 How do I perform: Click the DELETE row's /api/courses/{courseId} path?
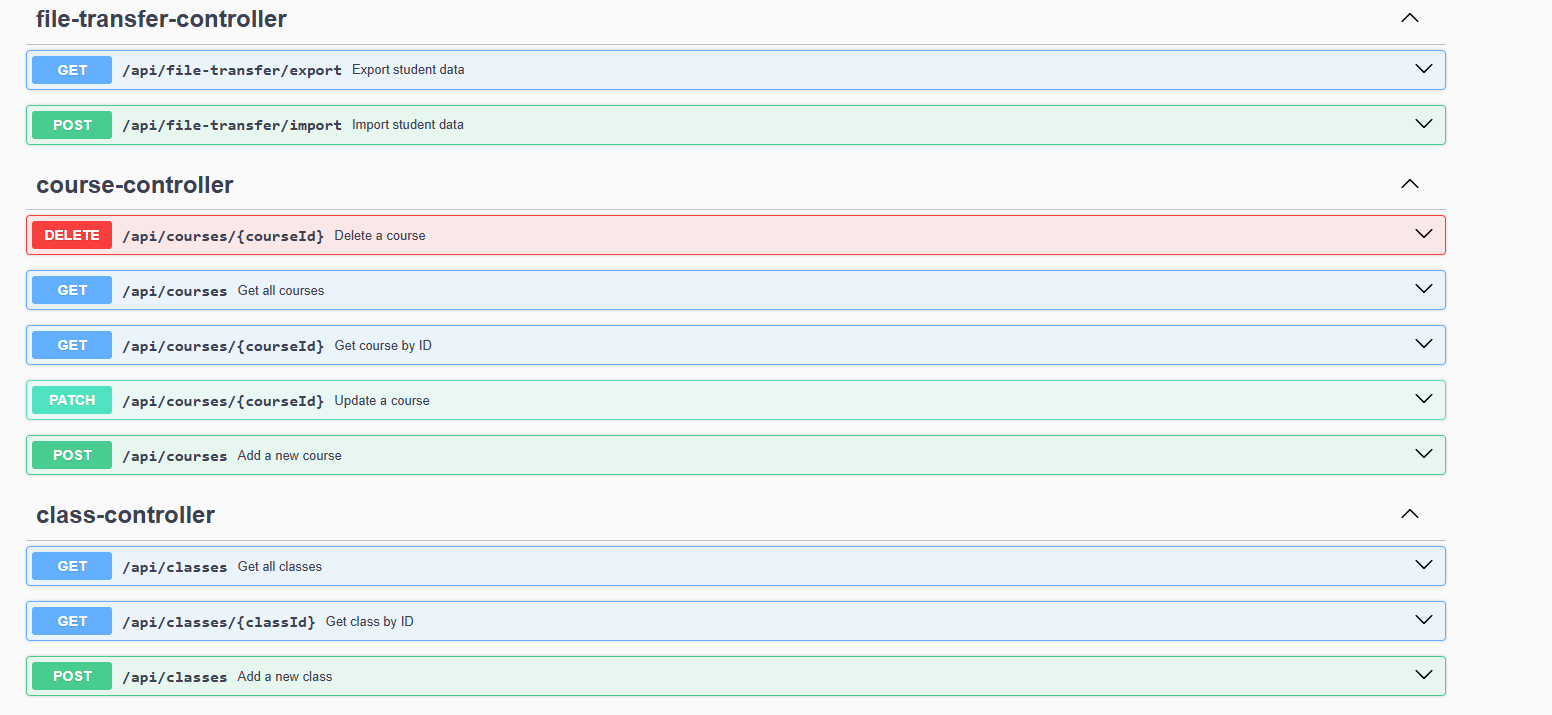(x=223, y=236)
